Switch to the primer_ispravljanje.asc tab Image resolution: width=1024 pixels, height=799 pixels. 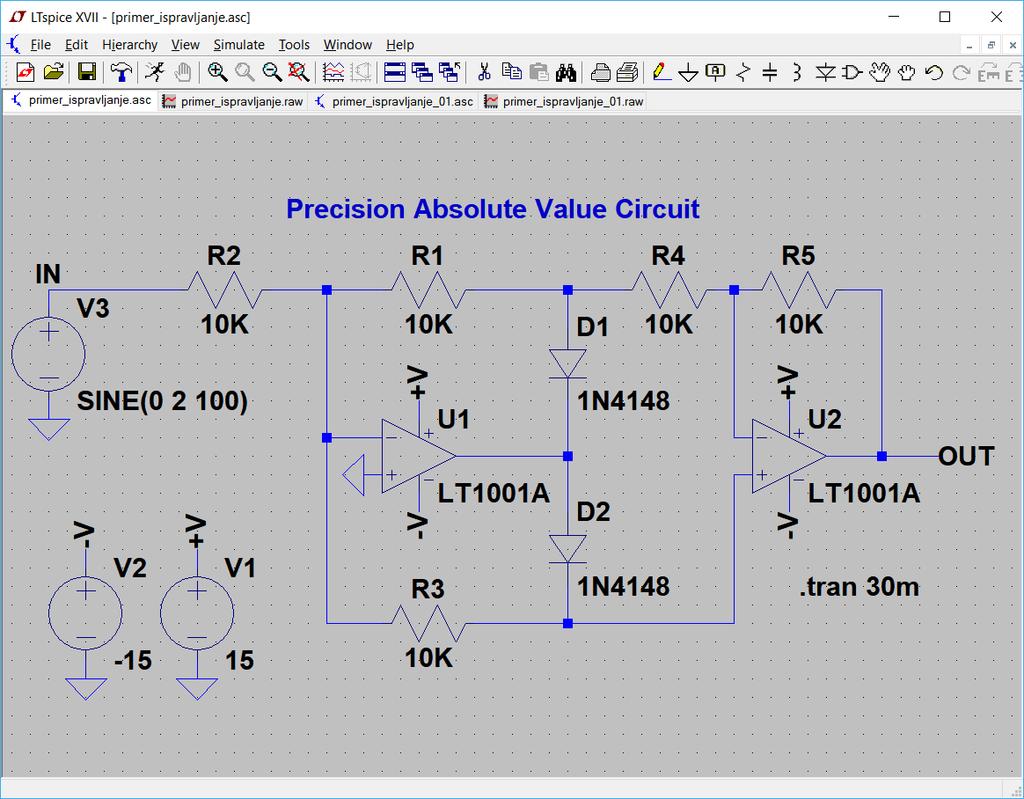tap(81, 101)
